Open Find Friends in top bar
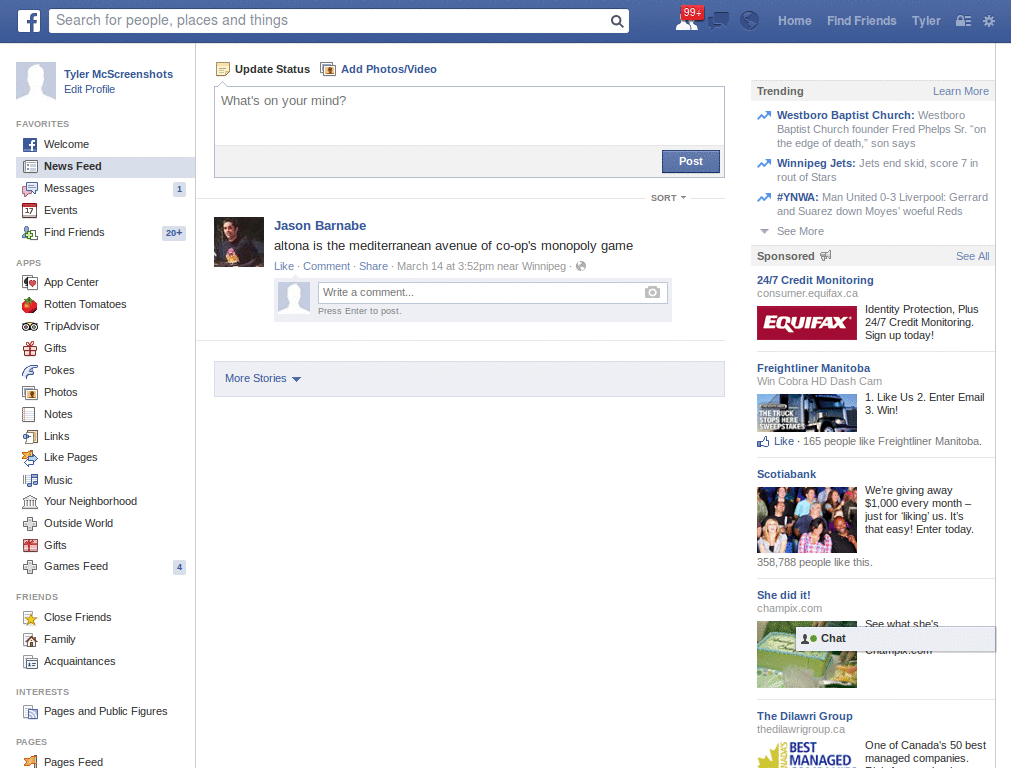 (861, 21)
